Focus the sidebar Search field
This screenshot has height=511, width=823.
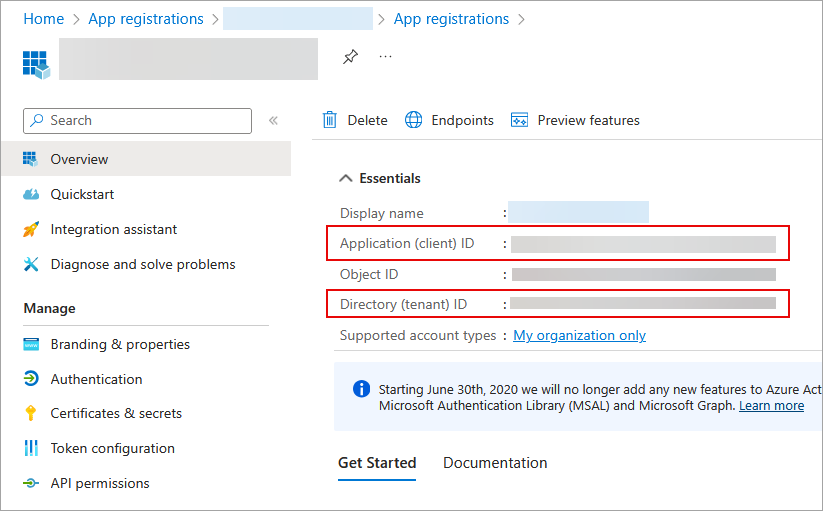pyautogui.click(x=138, y=121)
